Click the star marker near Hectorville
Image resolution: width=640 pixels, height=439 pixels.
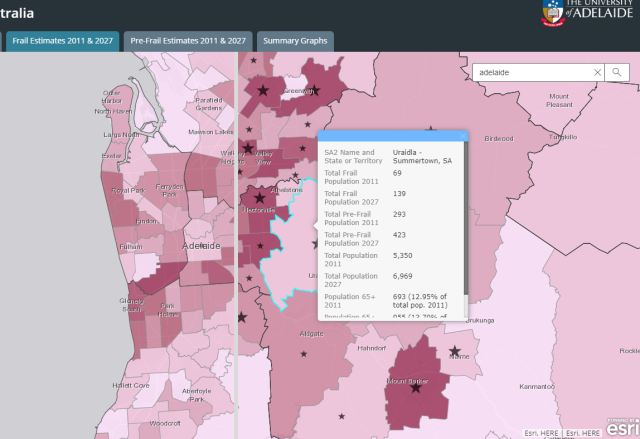point(260,198)
